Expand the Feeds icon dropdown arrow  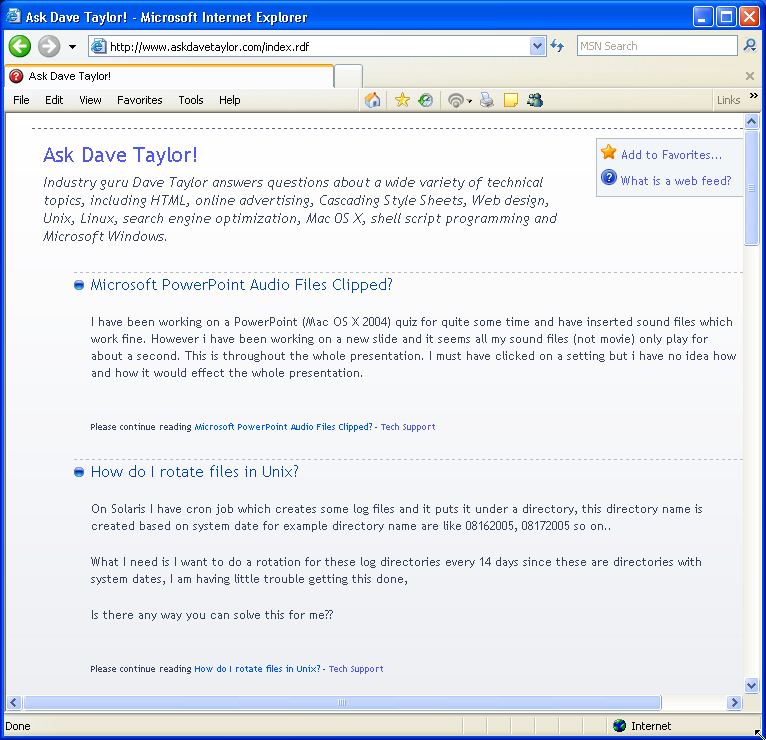(x=469, y=101)
